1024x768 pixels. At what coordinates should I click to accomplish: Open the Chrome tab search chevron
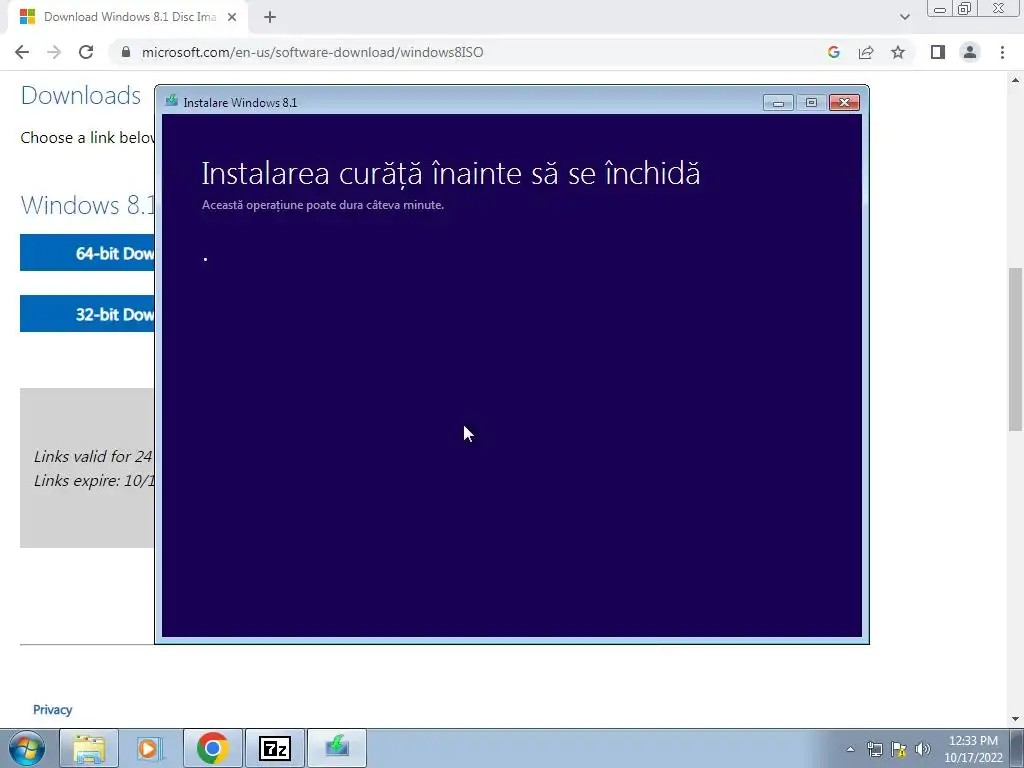pyautogui.click(x=904, y=17)
